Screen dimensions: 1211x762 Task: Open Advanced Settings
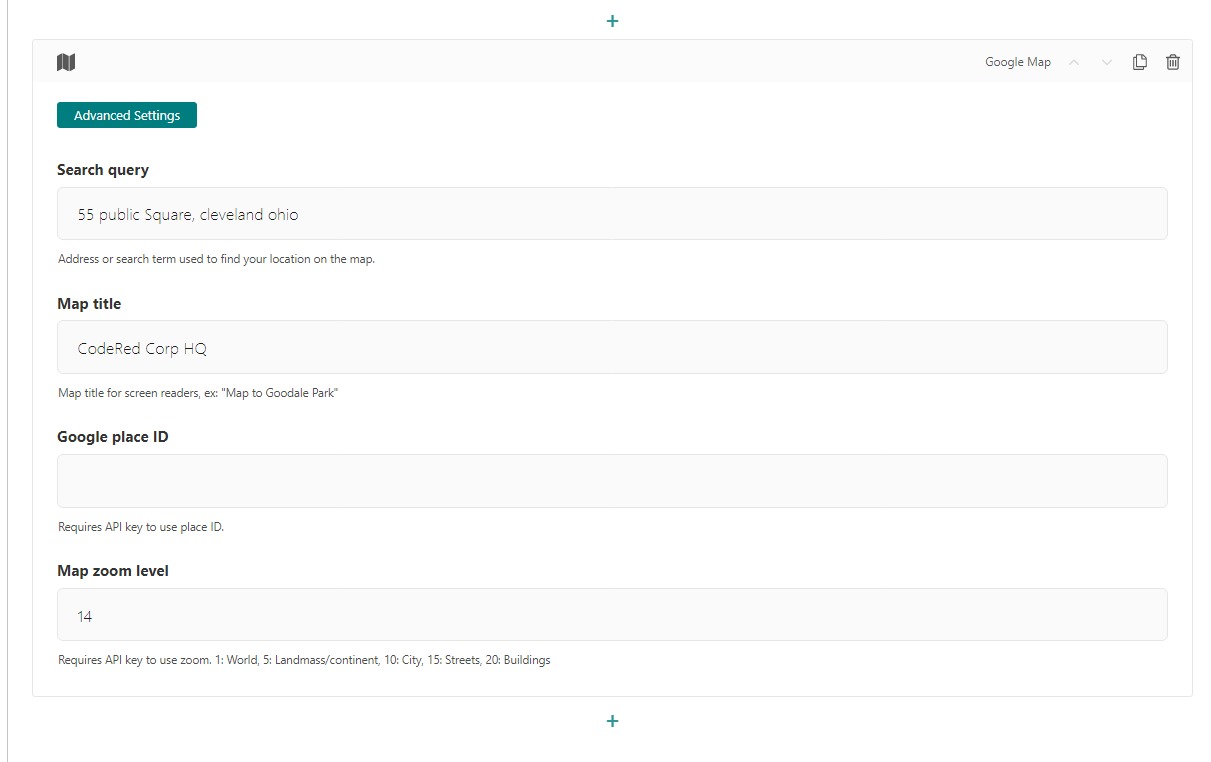click(127, 115)
